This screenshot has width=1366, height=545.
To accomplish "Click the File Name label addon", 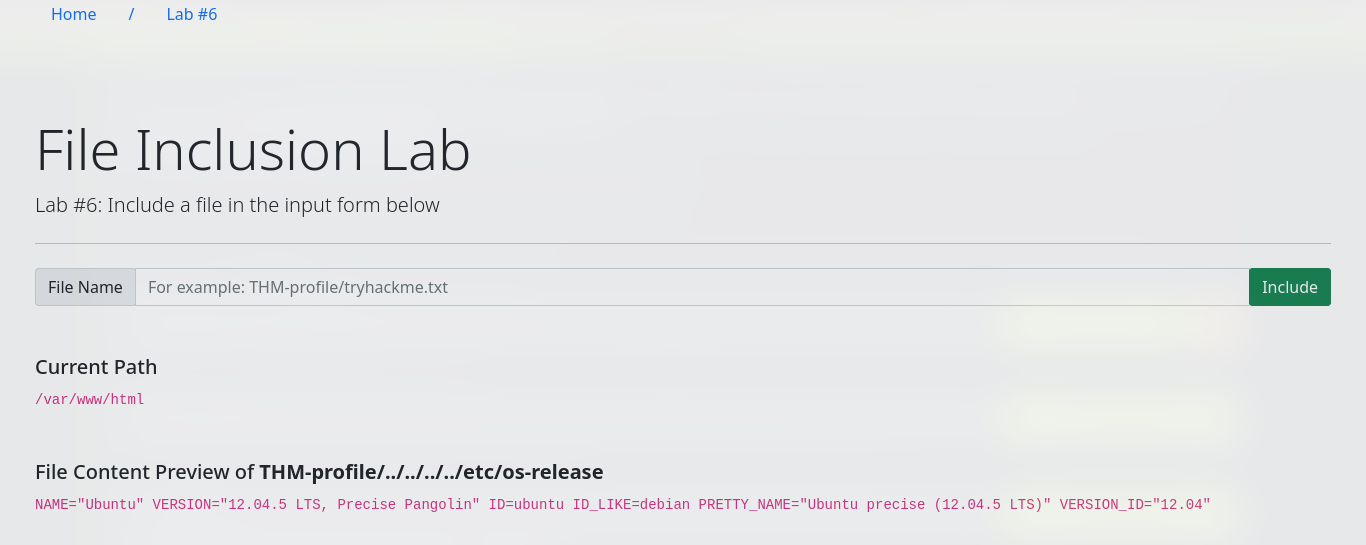I will pos(85,287).
